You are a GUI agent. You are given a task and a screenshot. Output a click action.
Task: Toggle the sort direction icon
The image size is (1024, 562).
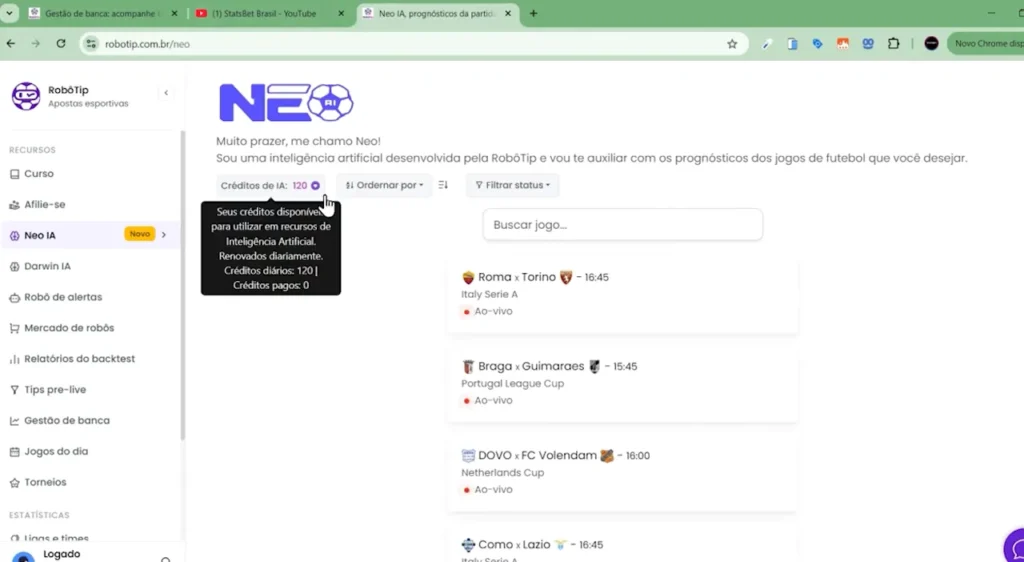point(443,185)
